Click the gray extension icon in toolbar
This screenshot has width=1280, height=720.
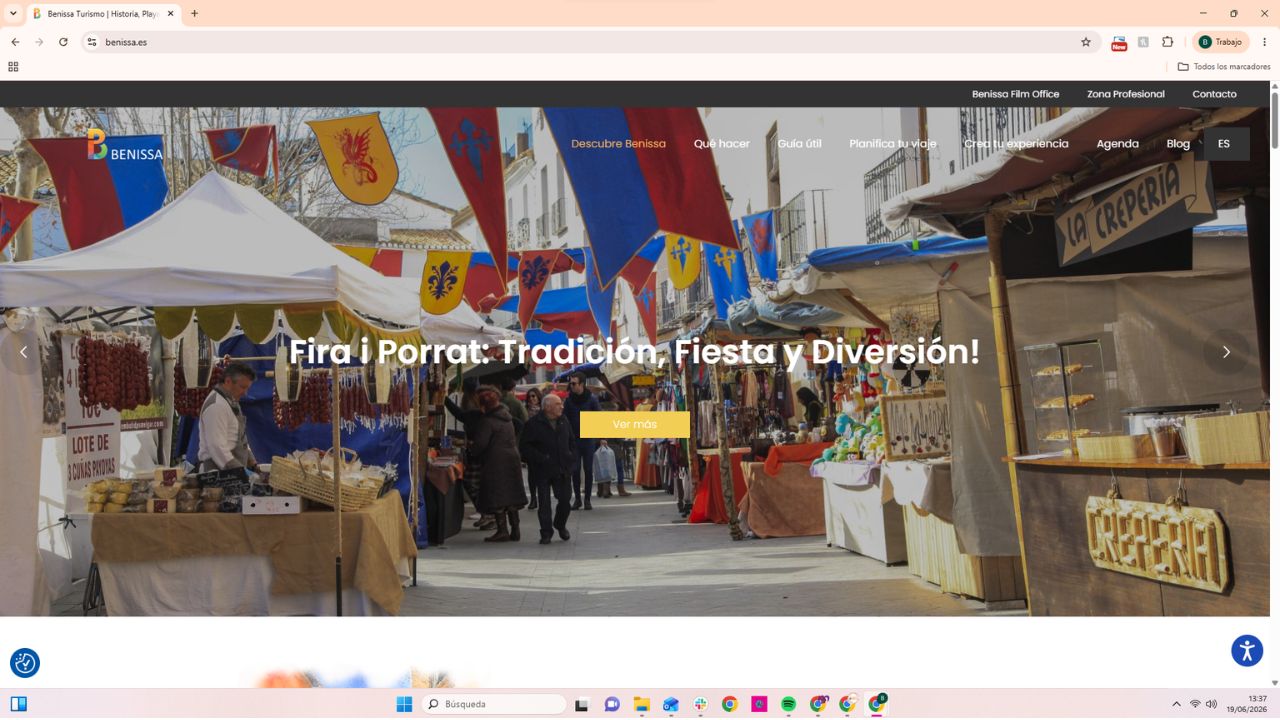1143,42
